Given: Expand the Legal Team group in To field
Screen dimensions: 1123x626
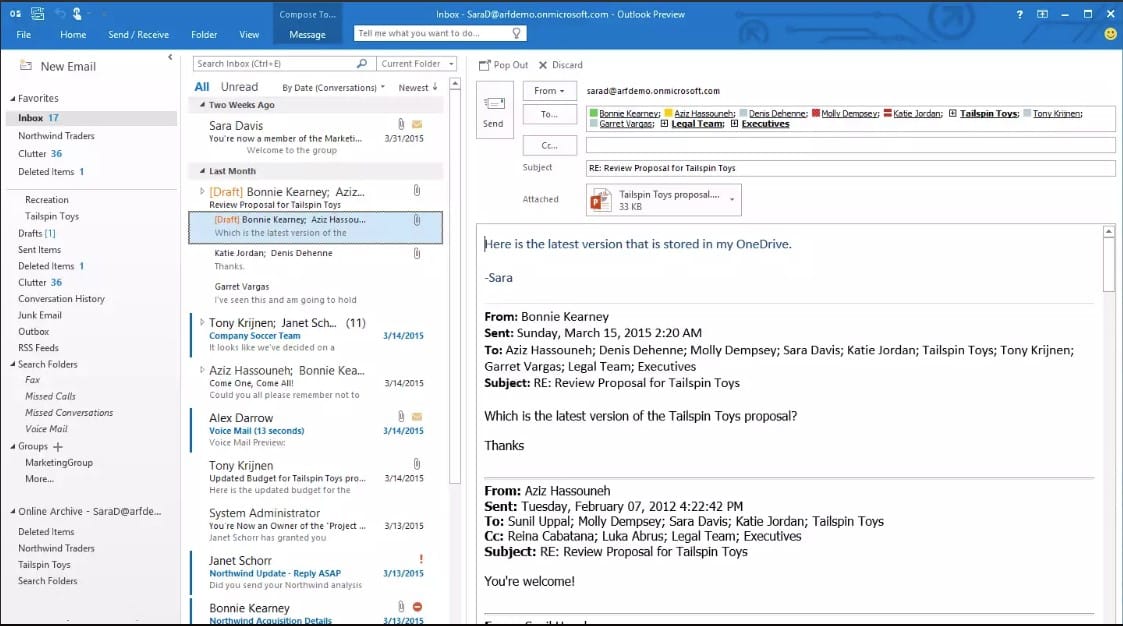Looking at the screenshot, I should click(x=664, y=124).
